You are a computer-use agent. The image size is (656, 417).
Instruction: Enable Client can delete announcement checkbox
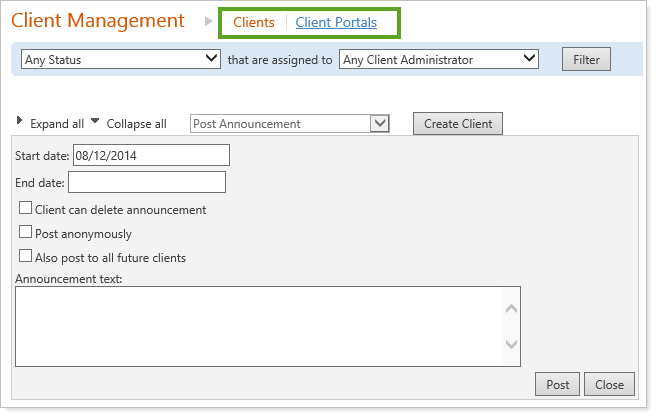tap(26, 209)
